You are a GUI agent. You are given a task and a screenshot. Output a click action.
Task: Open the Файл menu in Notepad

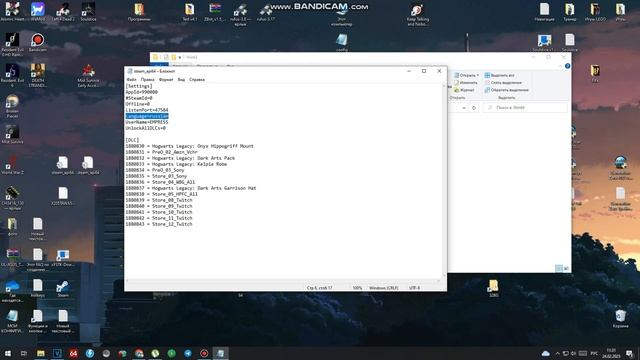[x=131, y=80]
